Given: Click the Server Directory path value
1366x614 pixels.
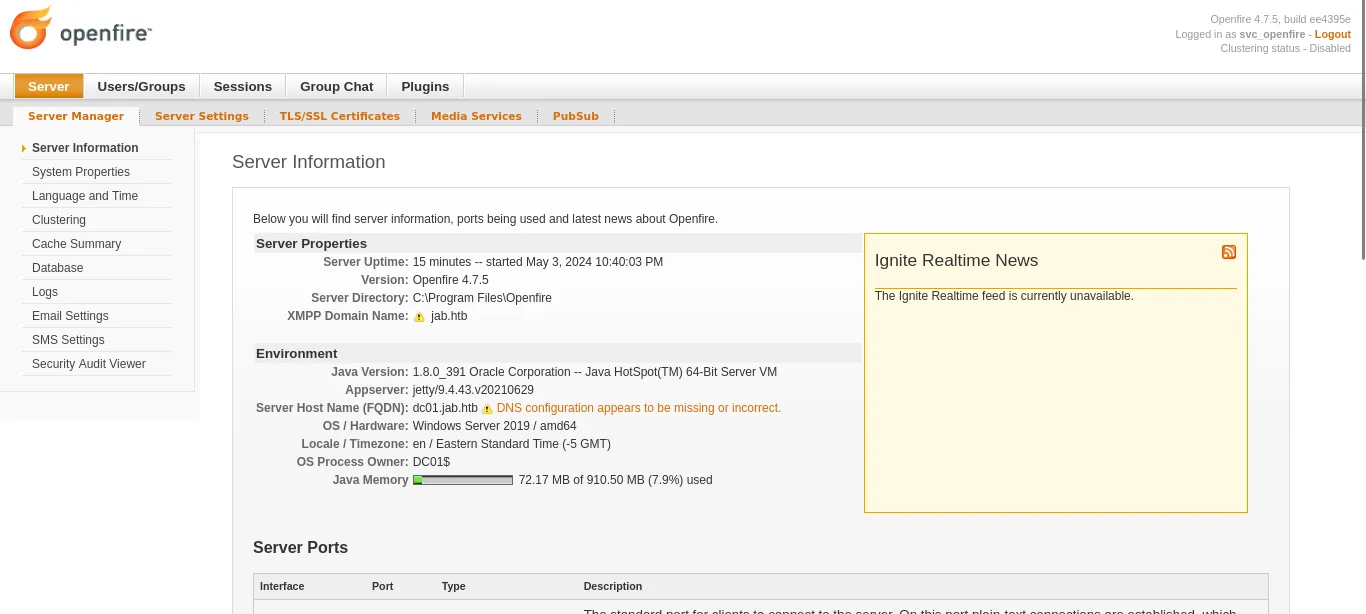Looking at the screenshot, I should coord(482,298).
